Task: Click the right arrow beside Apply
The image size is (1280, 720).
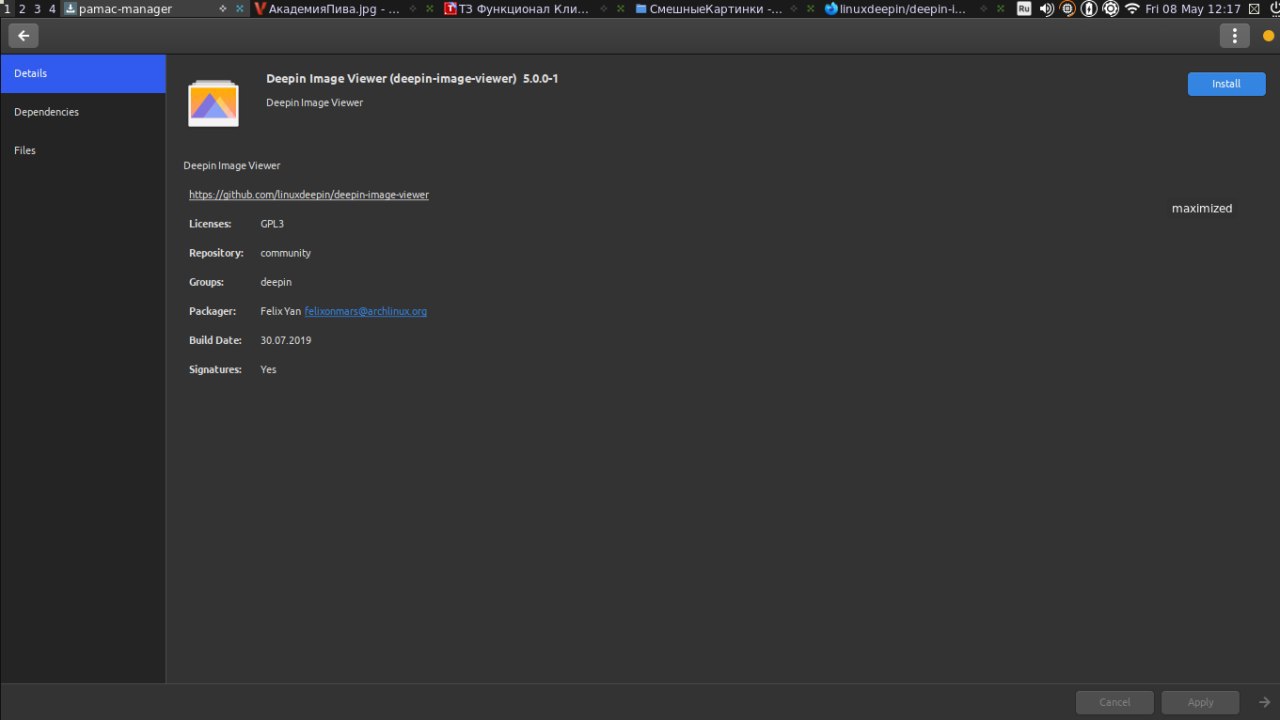Action: (1265, 702)
